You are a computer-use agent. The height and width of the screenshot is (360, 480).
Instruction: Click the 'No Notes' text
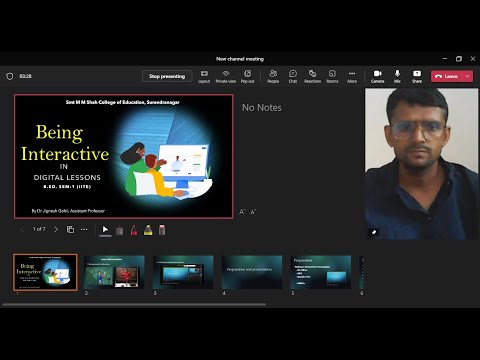click(x=262, y=108)
